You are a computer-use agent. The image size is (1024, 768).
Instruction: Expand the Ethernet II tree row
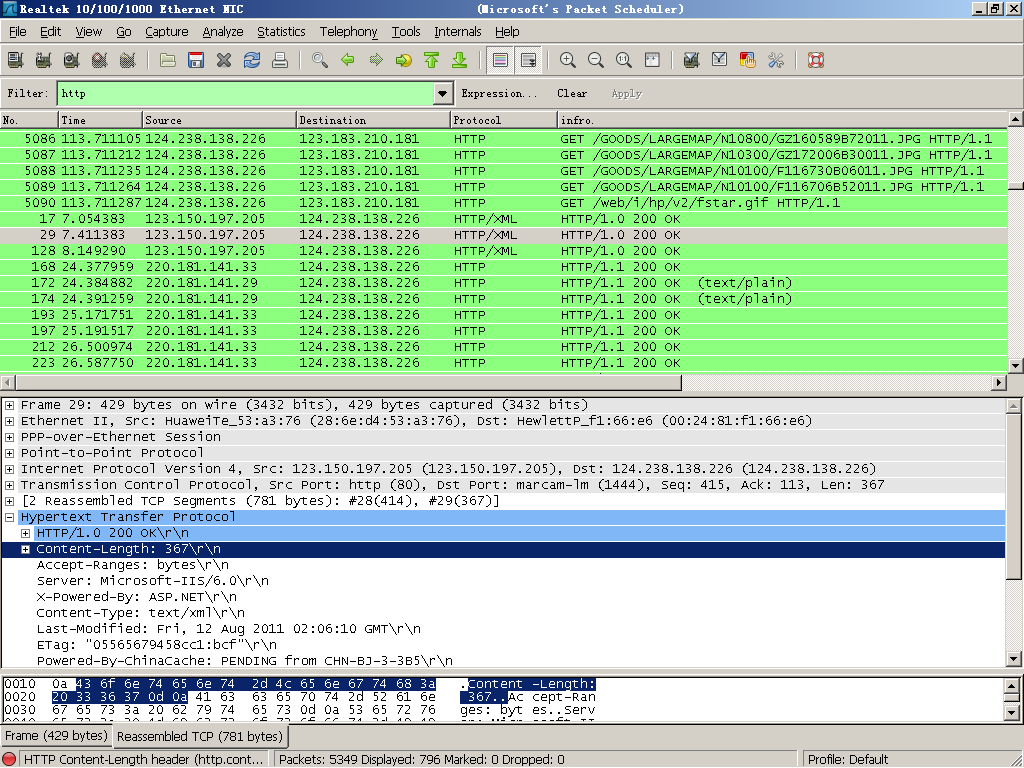tap(10, 421)
